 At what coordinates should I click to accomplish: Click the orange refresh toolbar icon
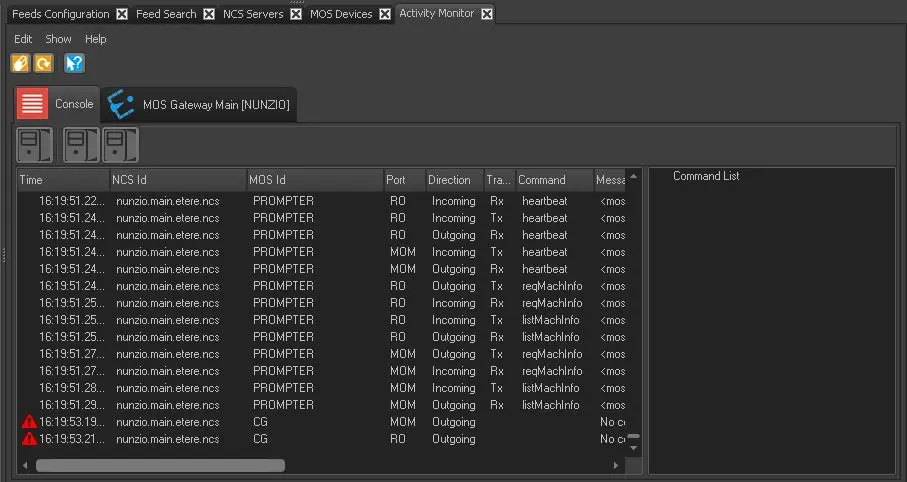(x=44, y=64)
